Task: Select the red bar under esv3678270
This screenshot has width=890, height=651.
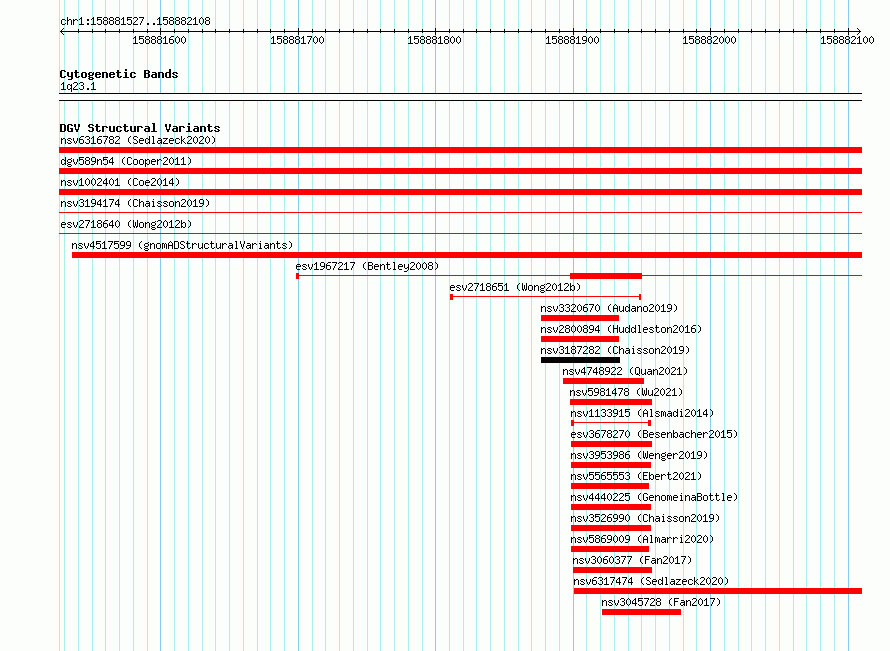Action: tap(611, 444)
